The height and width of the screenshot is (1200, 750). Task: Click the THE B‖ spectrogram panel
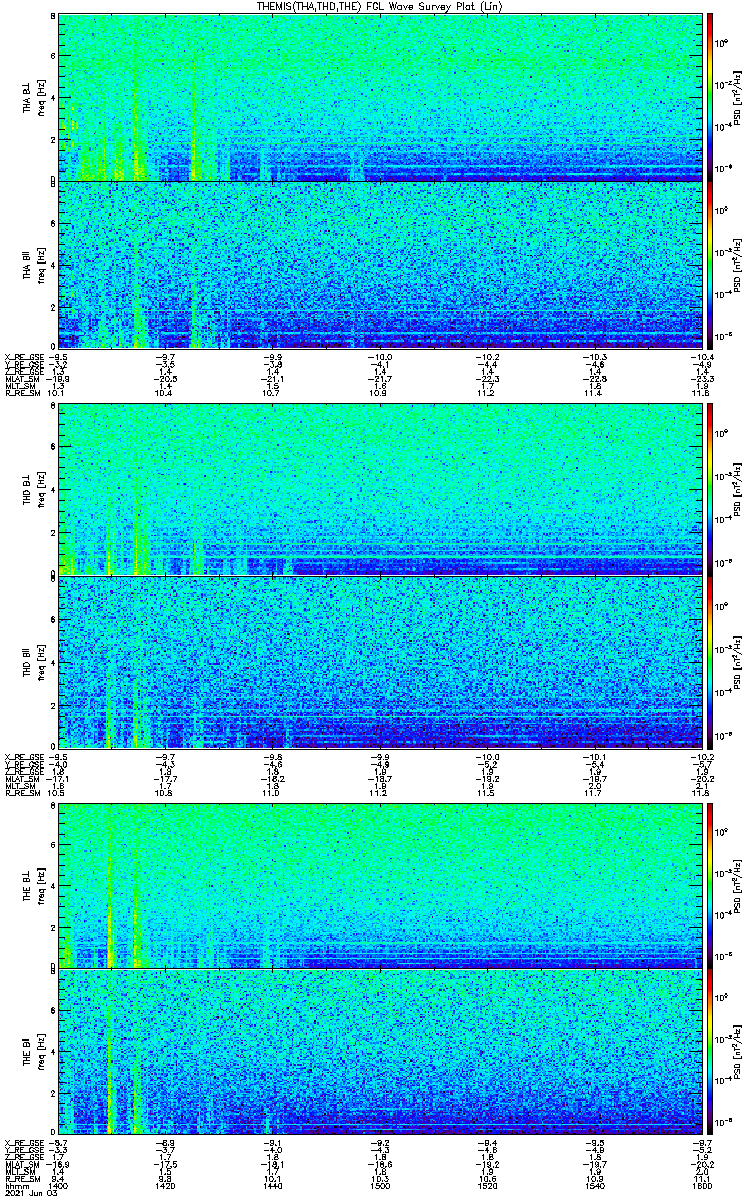(x=380, y=1053)
